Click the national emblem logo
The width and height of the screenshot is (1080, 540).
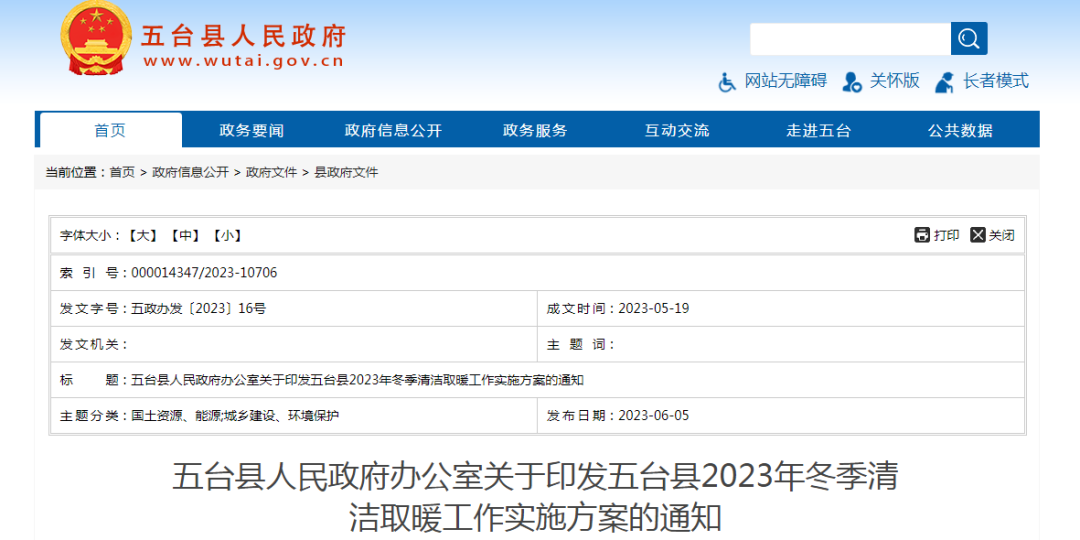pyautogui.click(x=95, y=38)
